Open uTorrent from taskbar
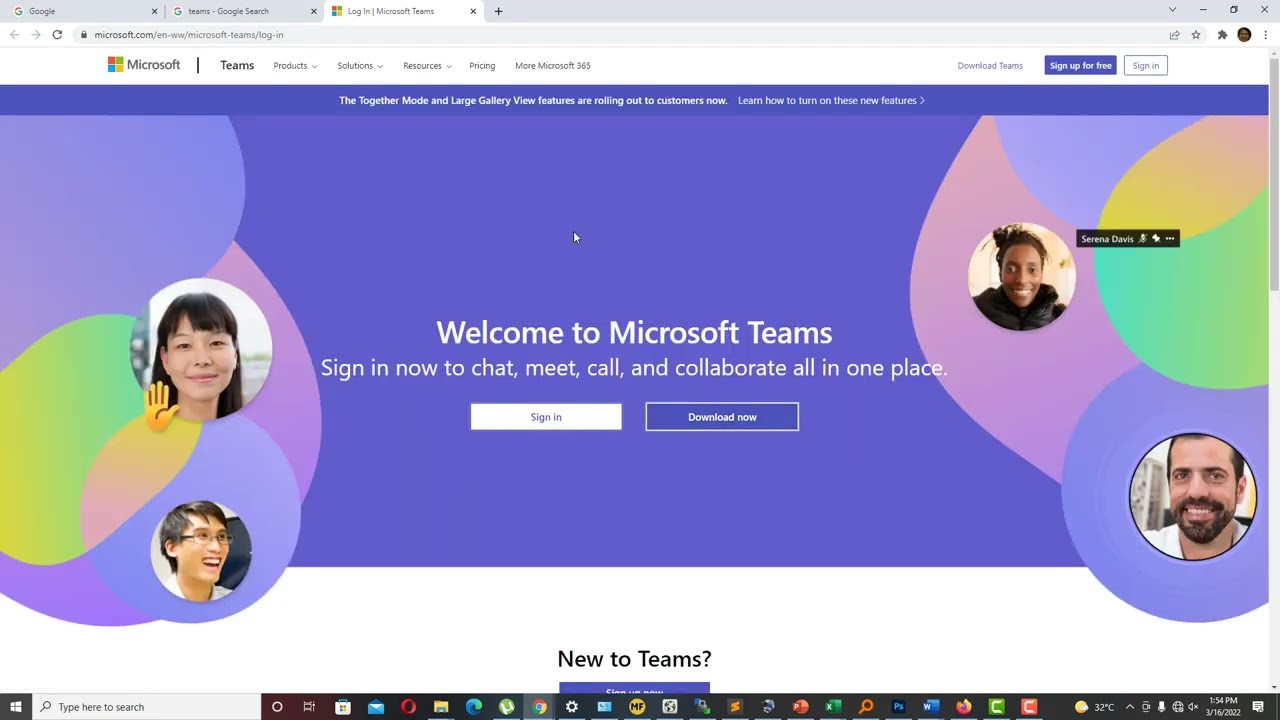1280x720 pixels. [507, 707]
